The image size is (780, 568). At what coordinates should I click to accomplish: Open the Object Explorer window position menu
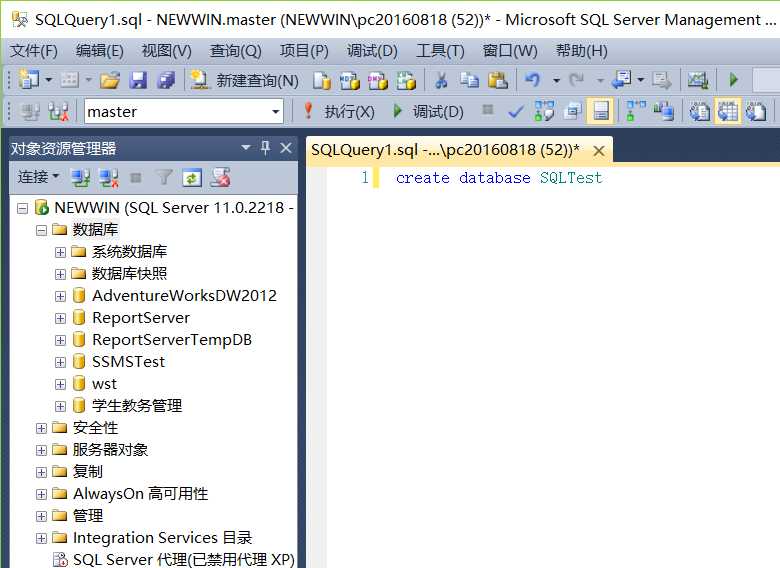pos(245,148)
